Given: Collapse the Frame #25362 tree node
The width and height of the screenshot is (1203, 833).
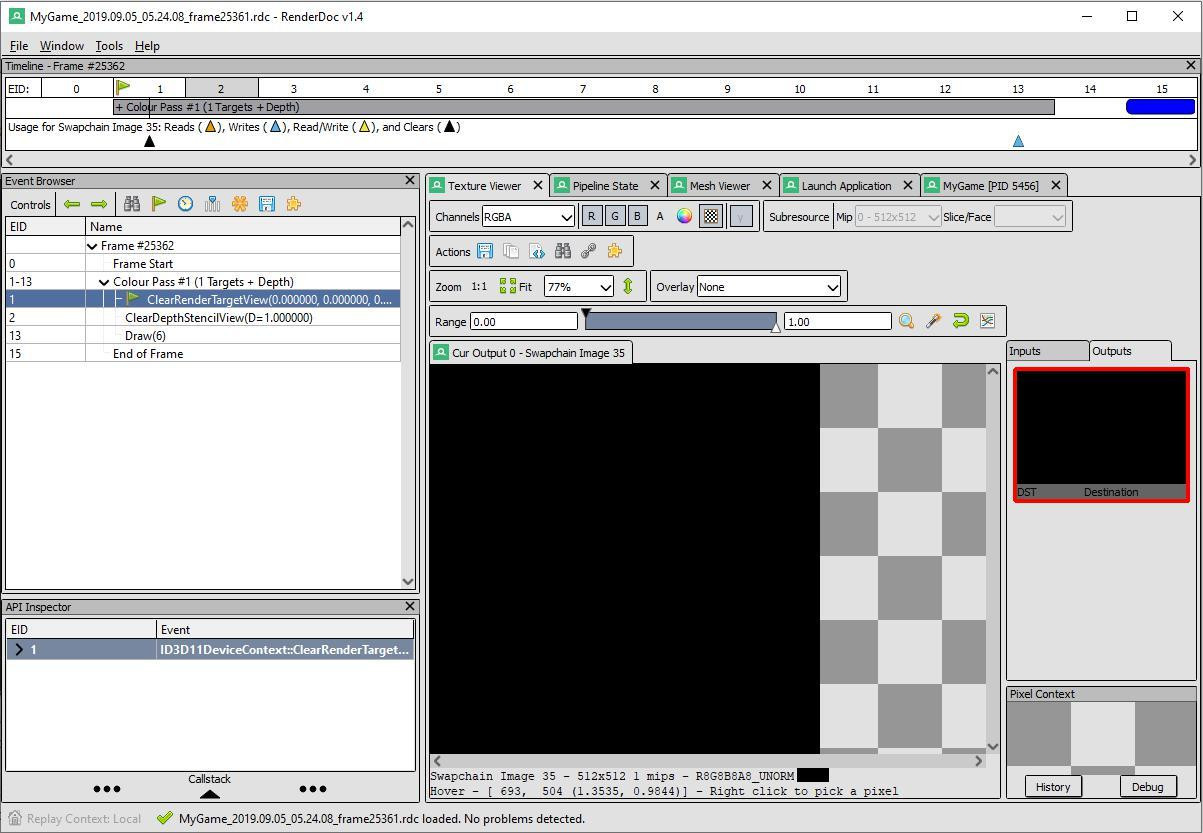Looking at the screenshot, I should (x=92, y=246).
